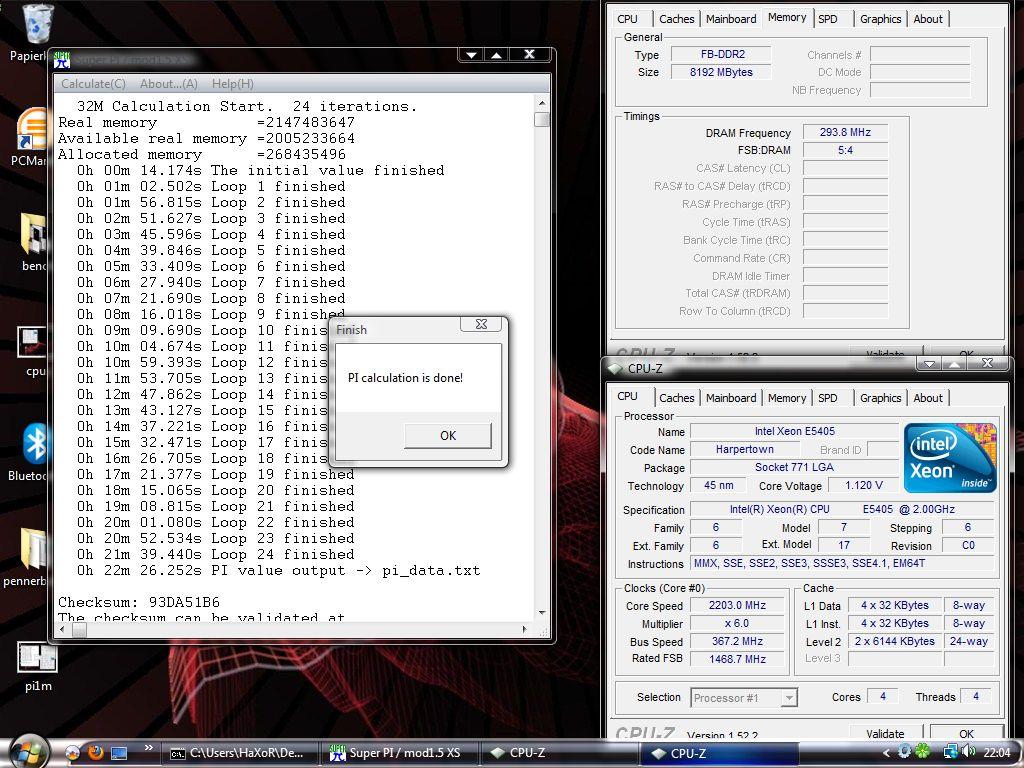
Task: Click the FB-DDR2 memory type field
Action: click(722, 54)
